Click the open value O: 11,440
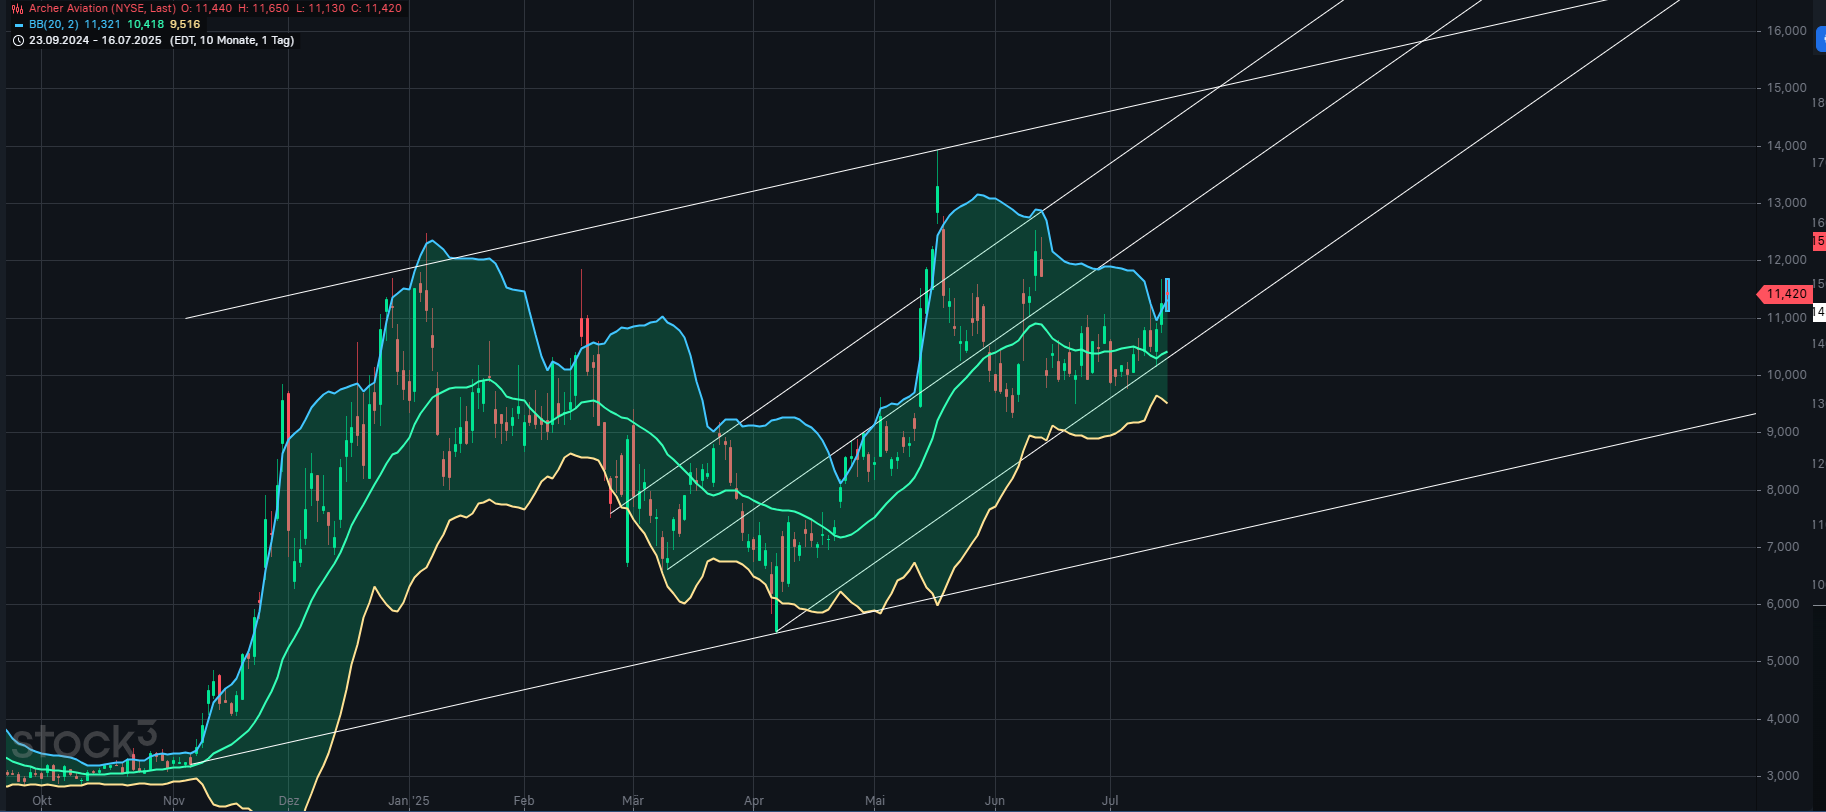The height and width of the screenshot is (812, 1826). click(206, 8)
